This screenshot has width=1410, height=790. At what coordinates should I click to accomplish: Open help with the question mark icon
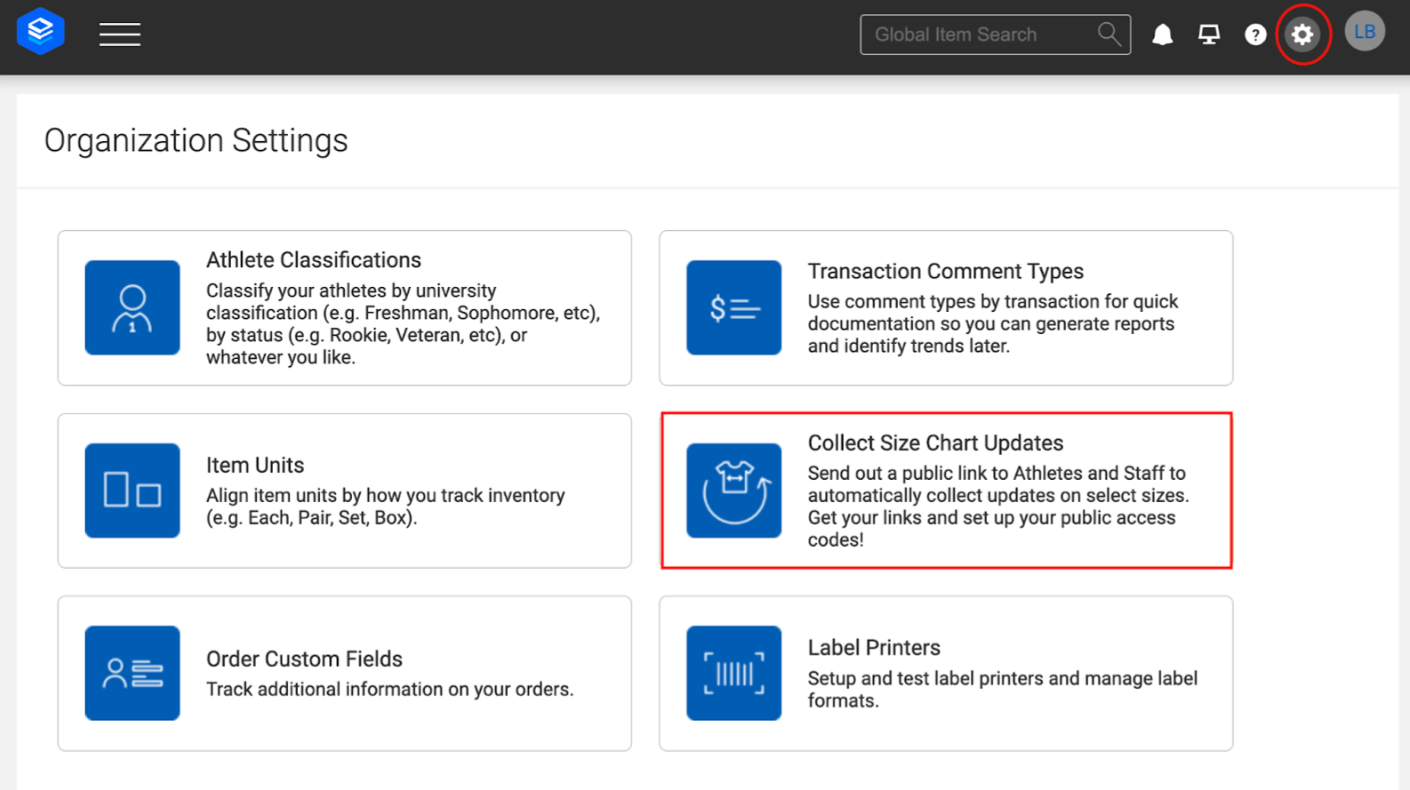[x=1255, y=35]
